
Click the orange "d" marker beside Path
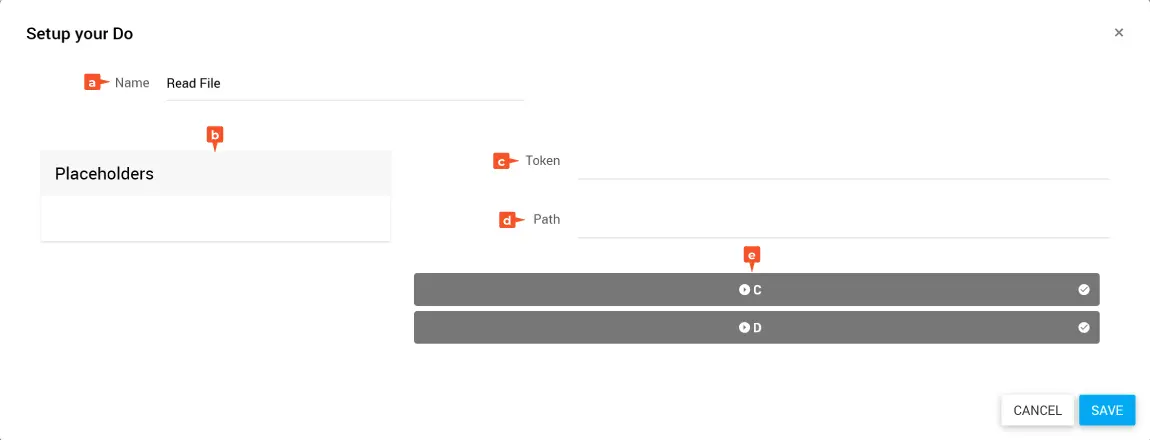pos(509,220)
